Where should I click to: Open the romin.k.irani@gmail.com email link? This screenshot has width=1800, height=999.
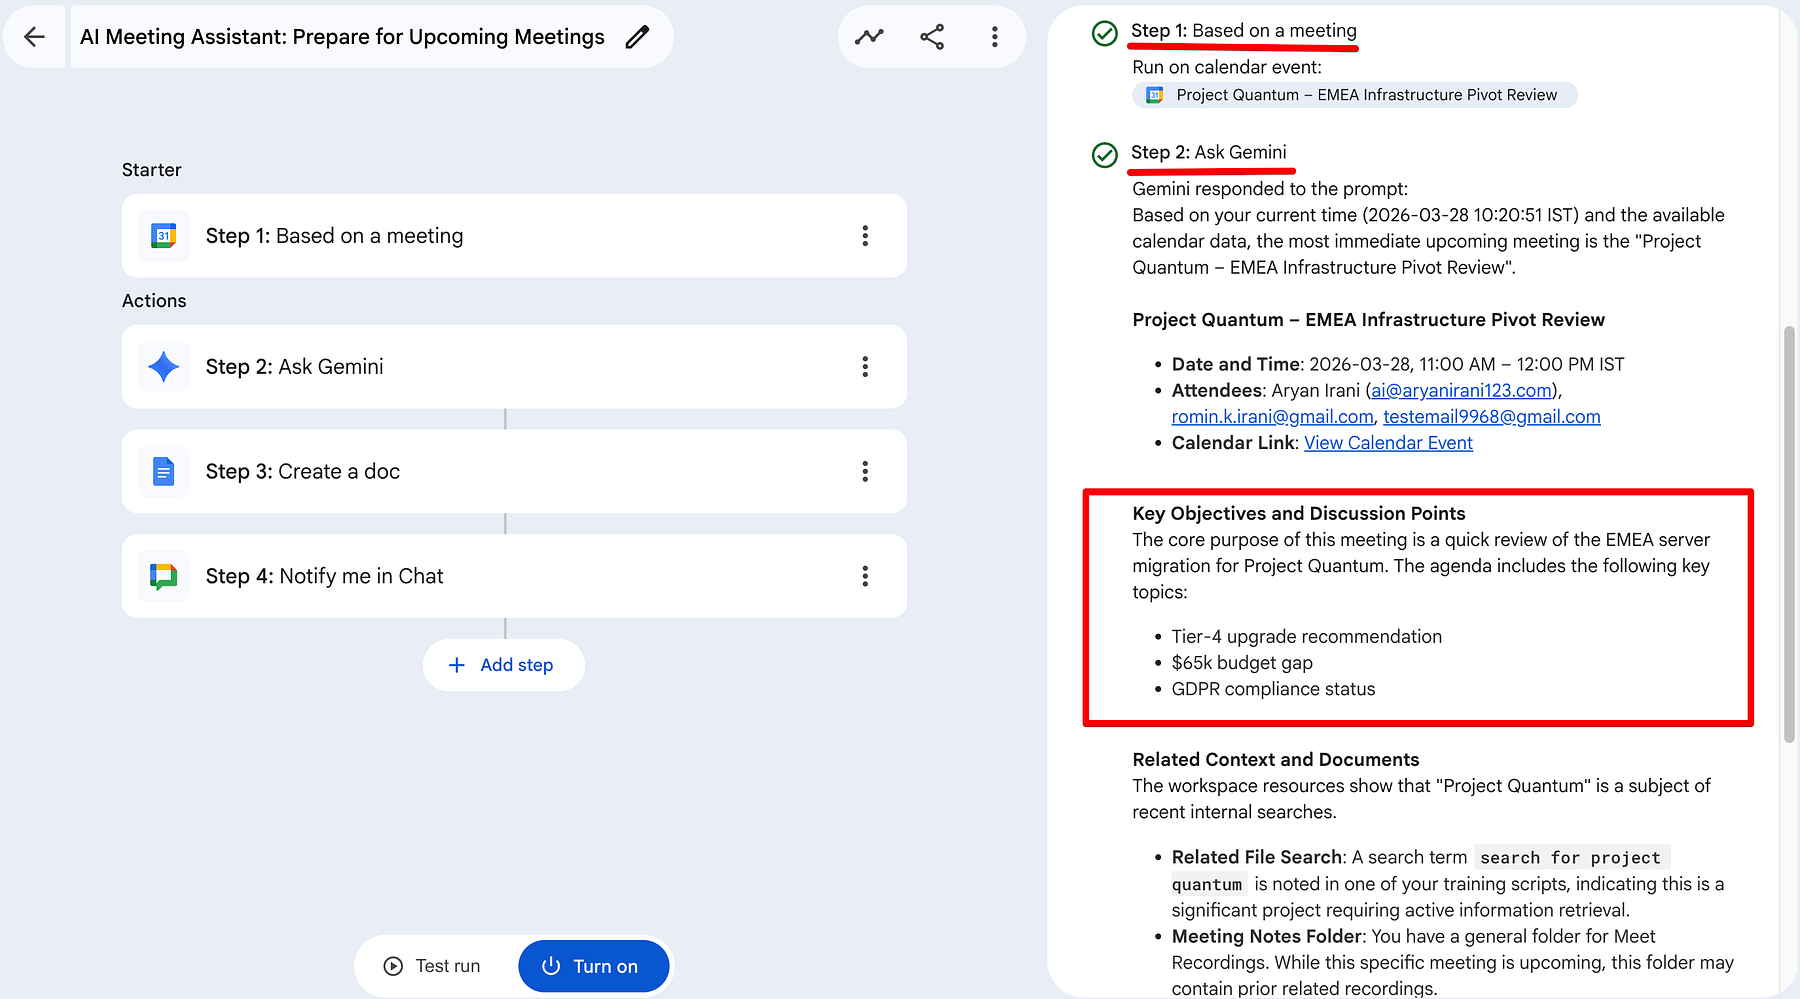[1273, 417]
